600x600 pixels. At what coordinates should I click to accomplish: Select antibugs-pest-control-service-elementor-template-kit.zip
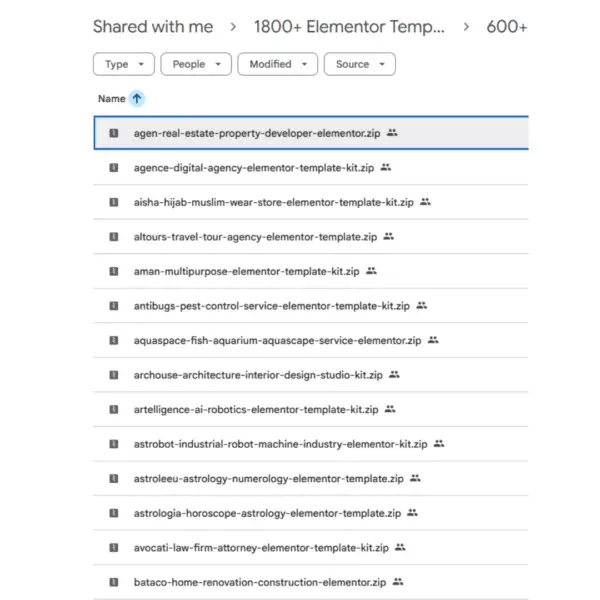click(x=311, y=306)
